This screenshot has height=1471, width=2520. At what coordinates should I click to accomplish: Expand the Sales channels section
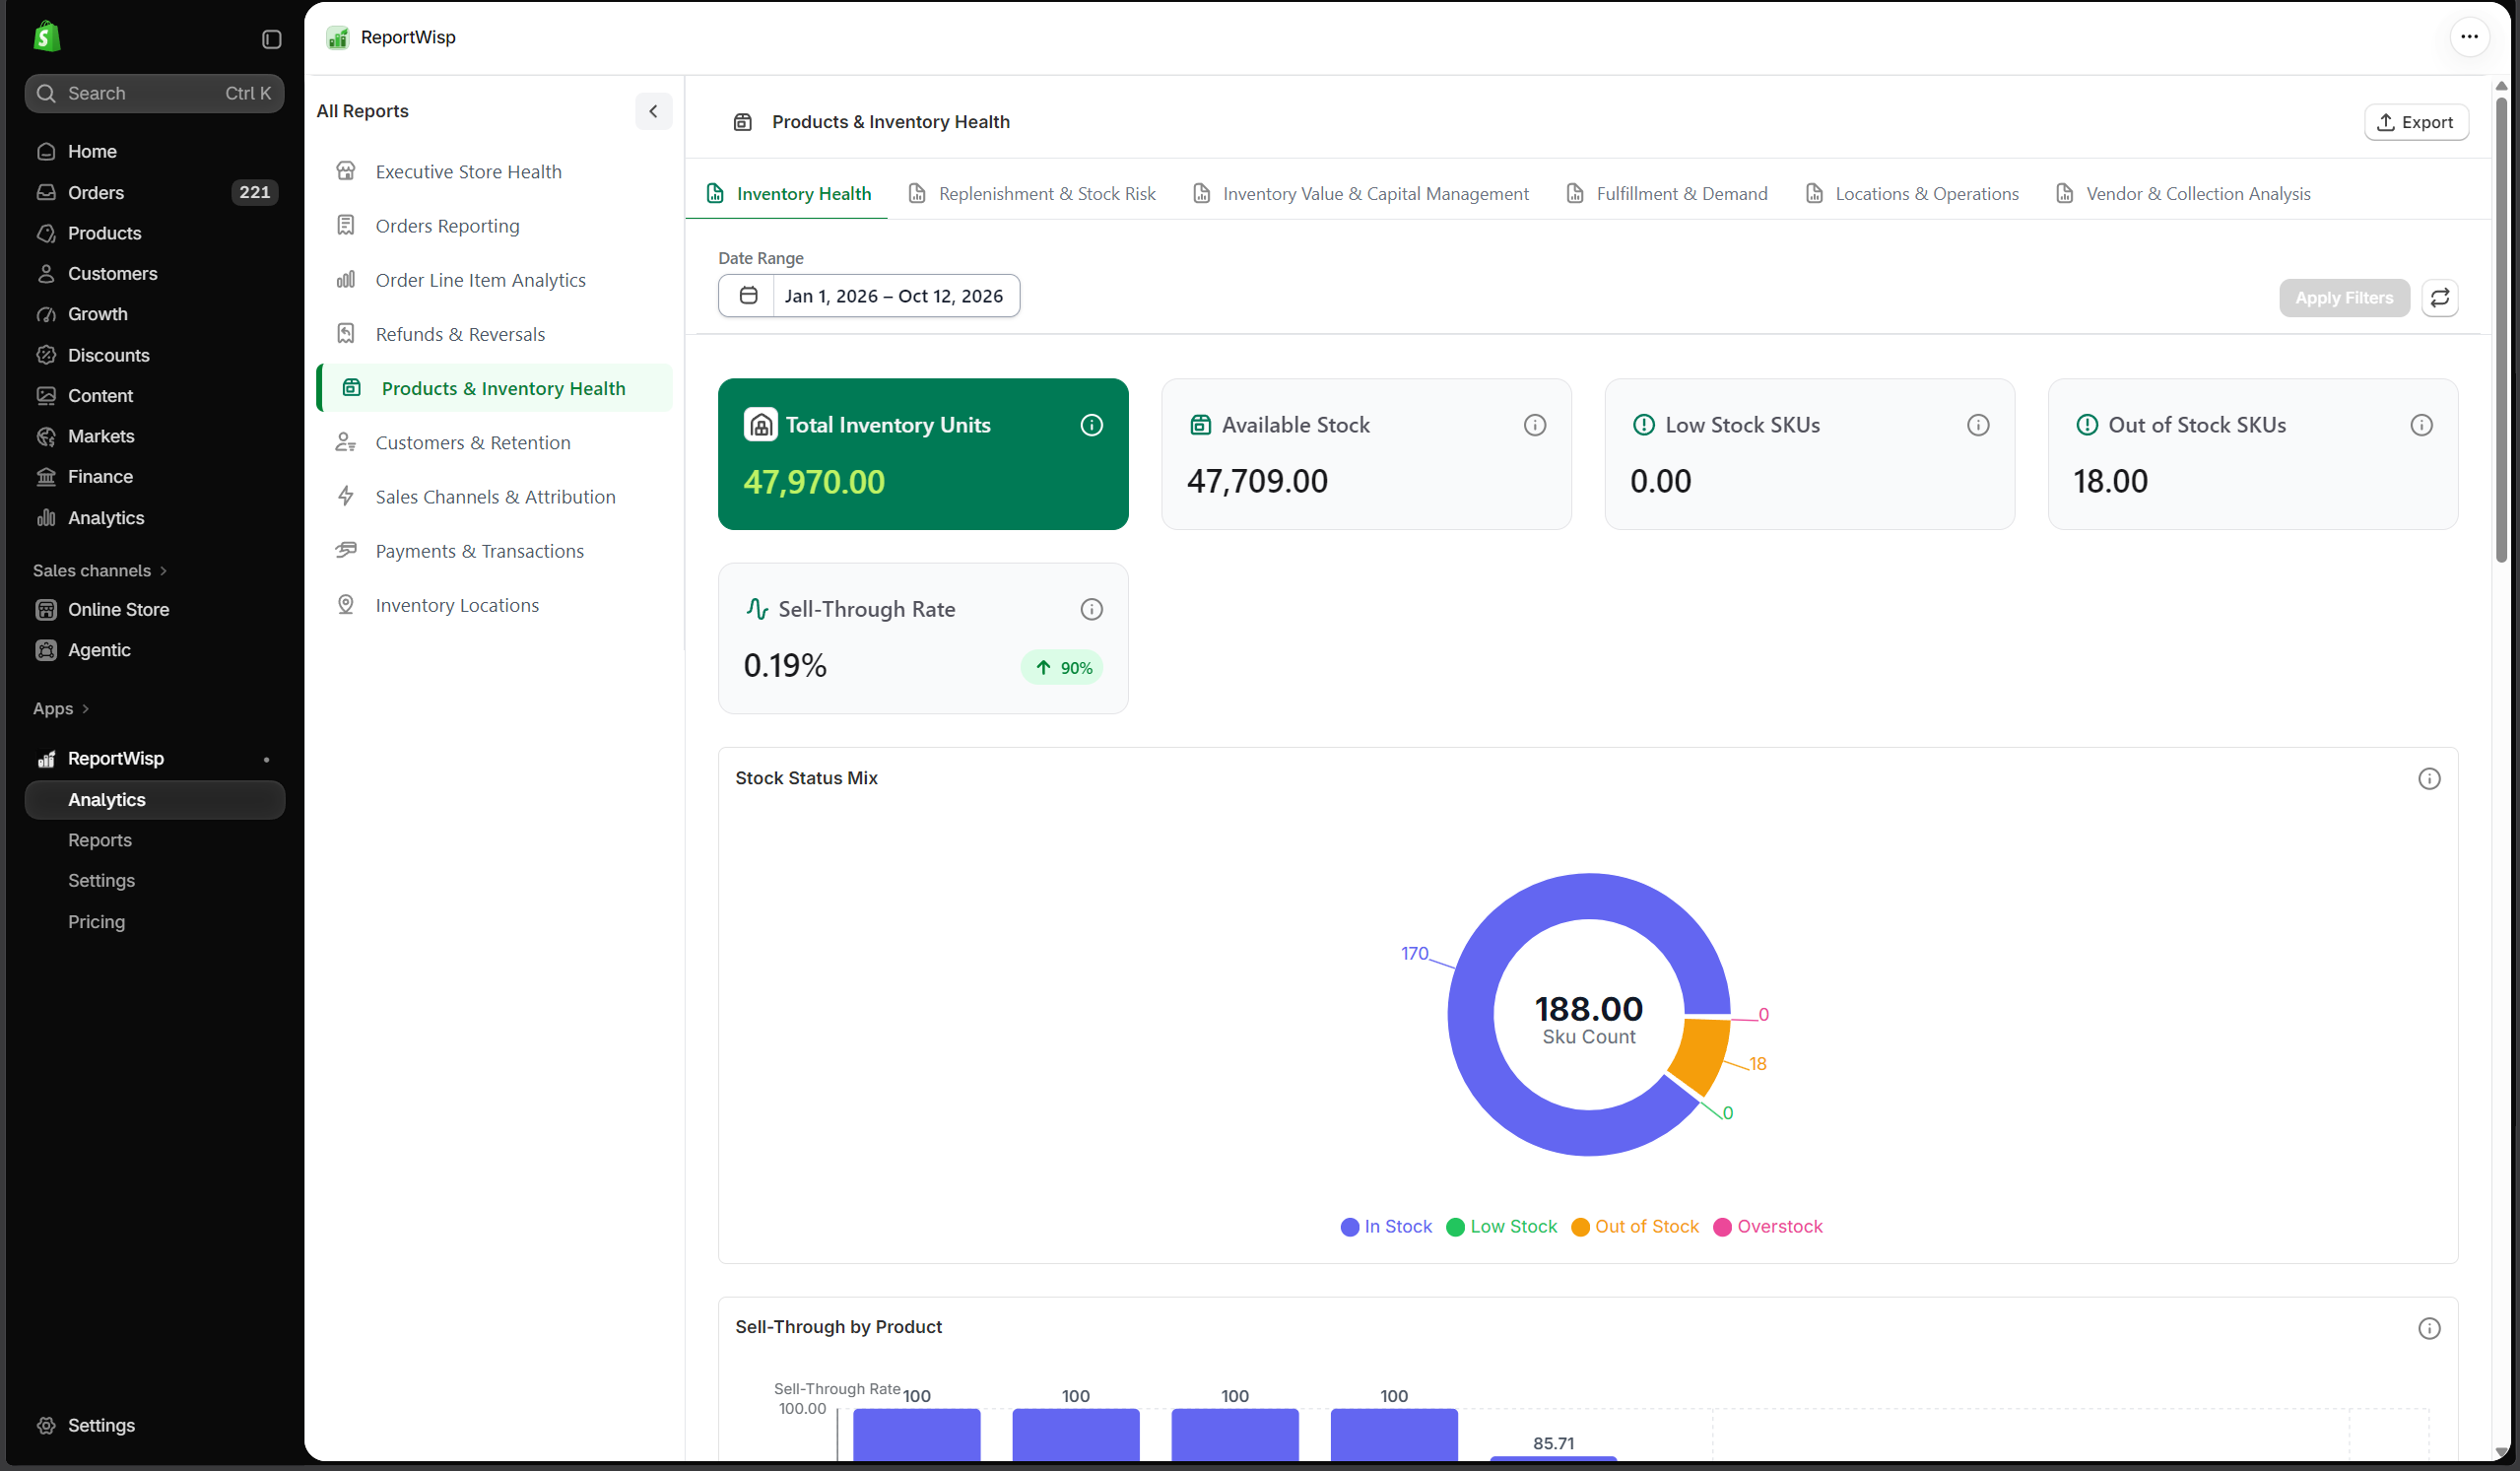[100, 570]
